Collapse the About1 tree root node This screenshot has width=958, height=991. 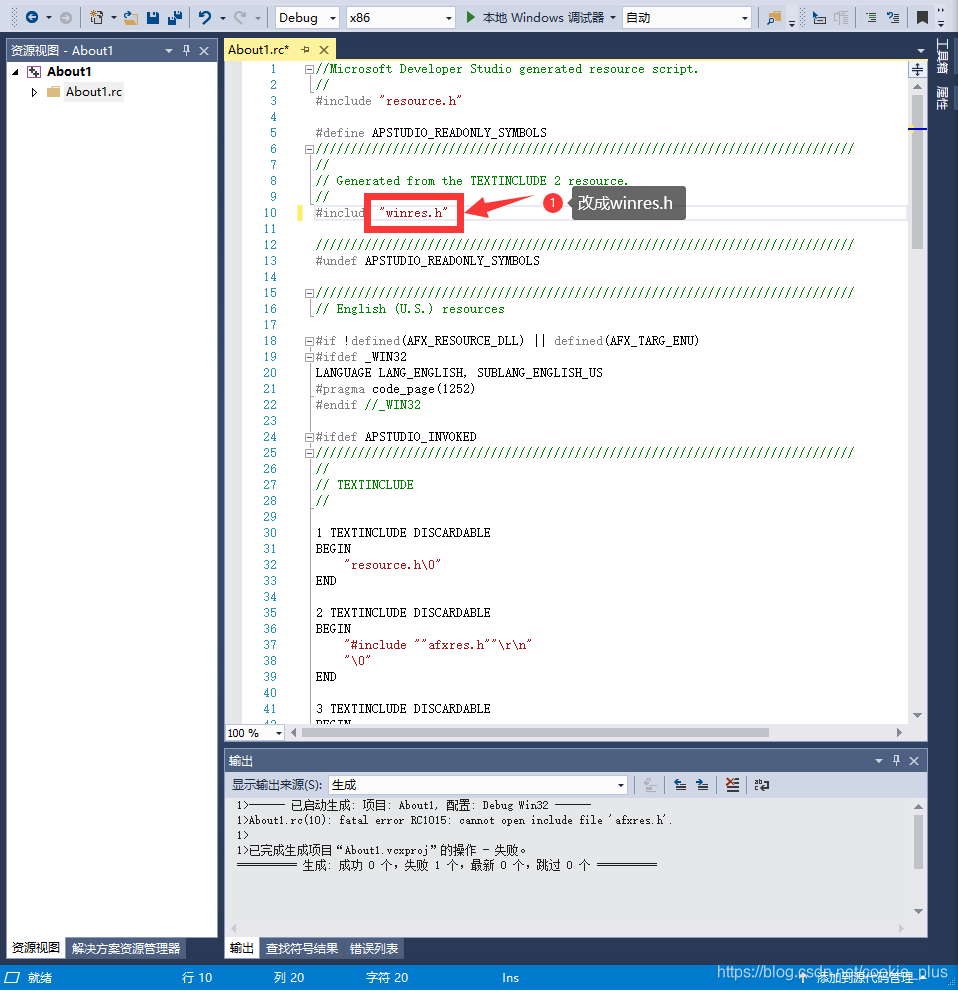15,72
